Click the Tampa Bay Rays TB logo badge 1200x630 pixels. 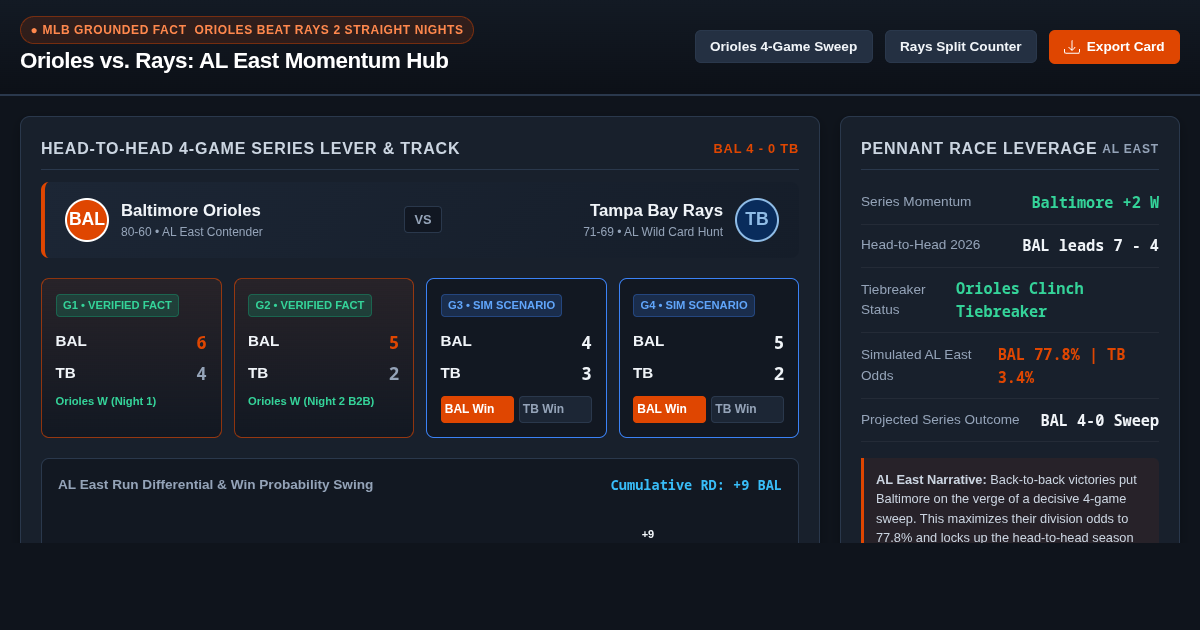[x=757, y=220]
